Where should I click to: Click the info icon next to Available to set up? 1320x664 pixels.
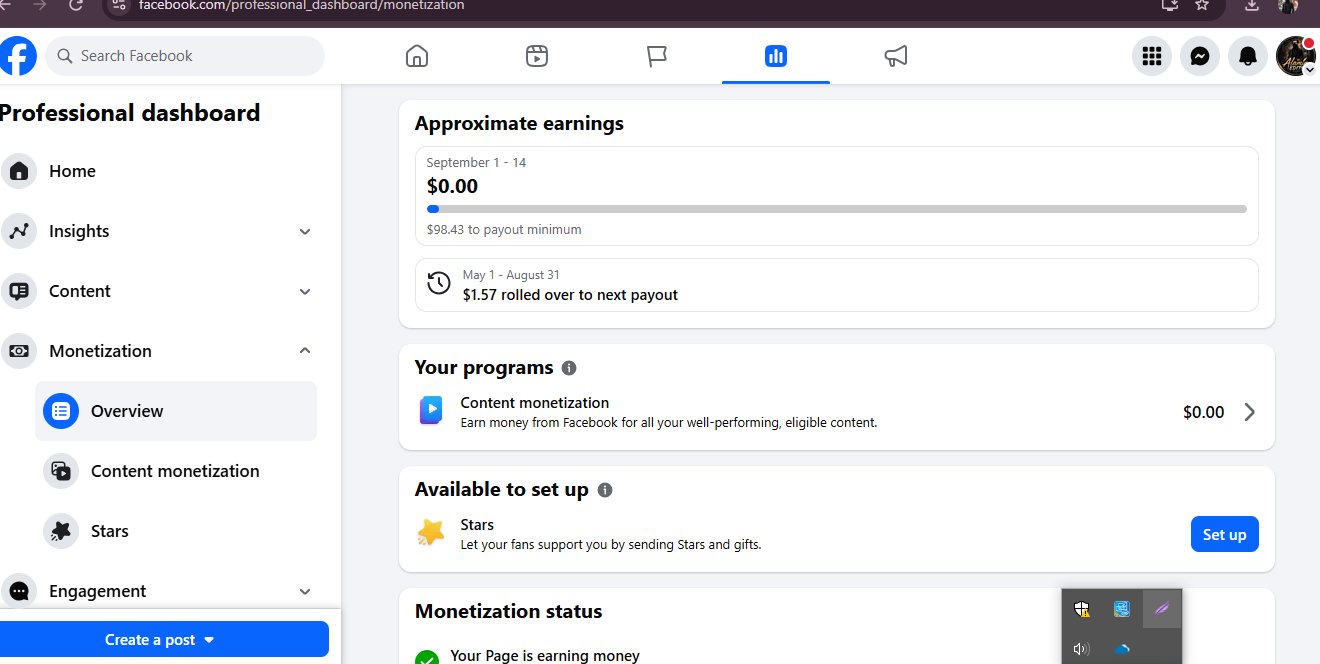pyautogui.click(x=604, y=490)
